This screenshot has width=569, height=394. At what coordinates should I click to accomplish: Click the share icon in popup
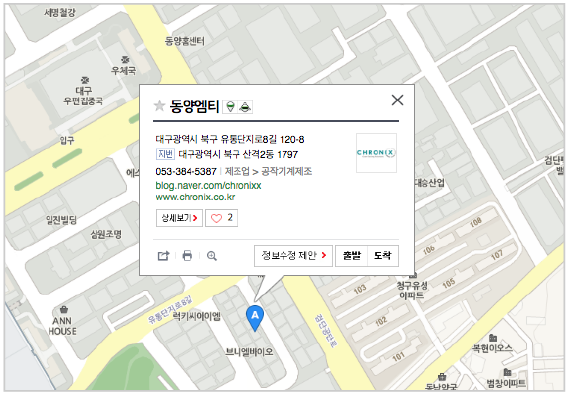[x=163, y=256]
